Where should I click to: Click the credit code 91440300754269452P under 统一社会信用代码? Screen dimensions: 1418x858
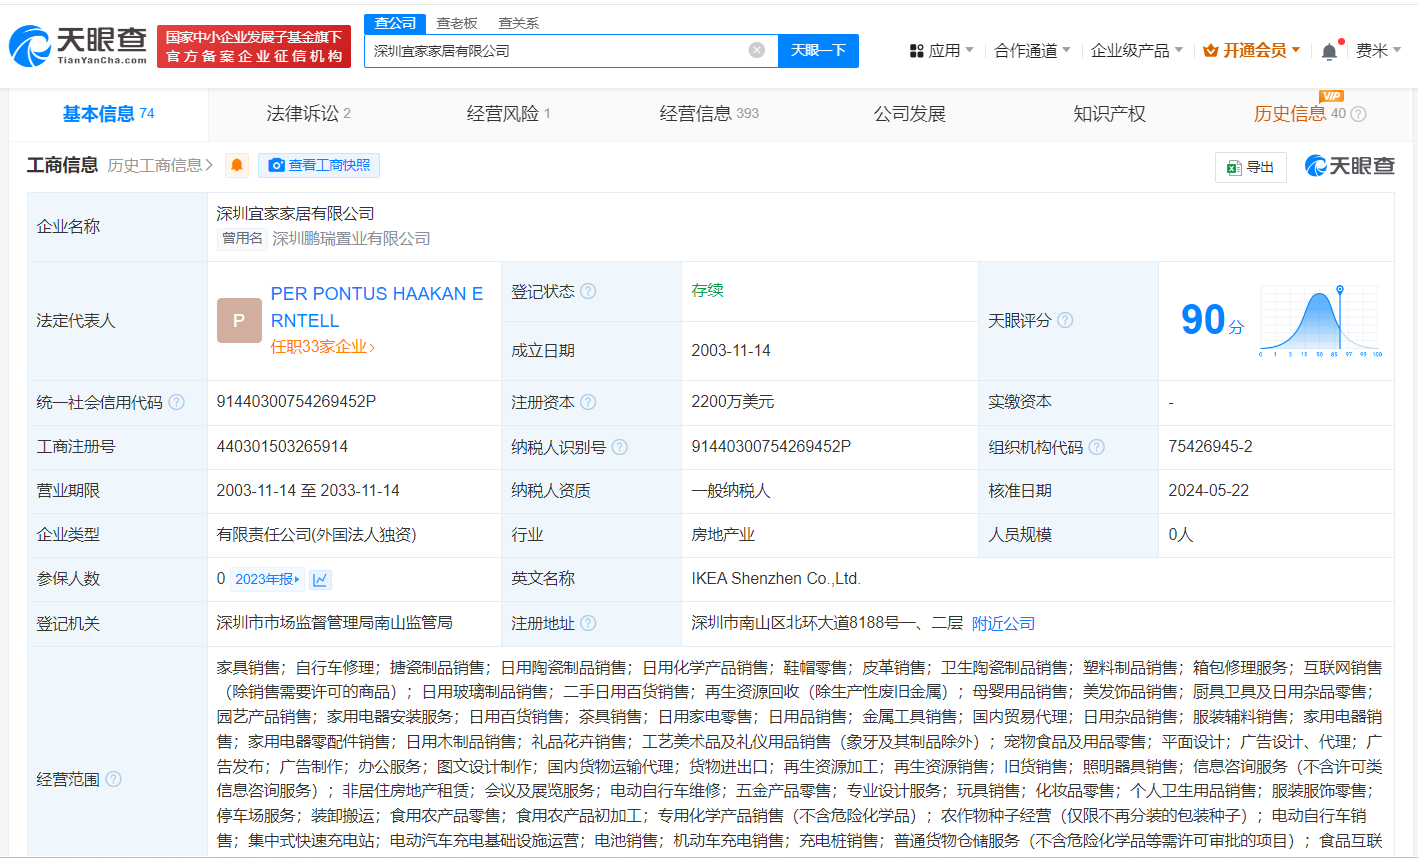(296, 401)
